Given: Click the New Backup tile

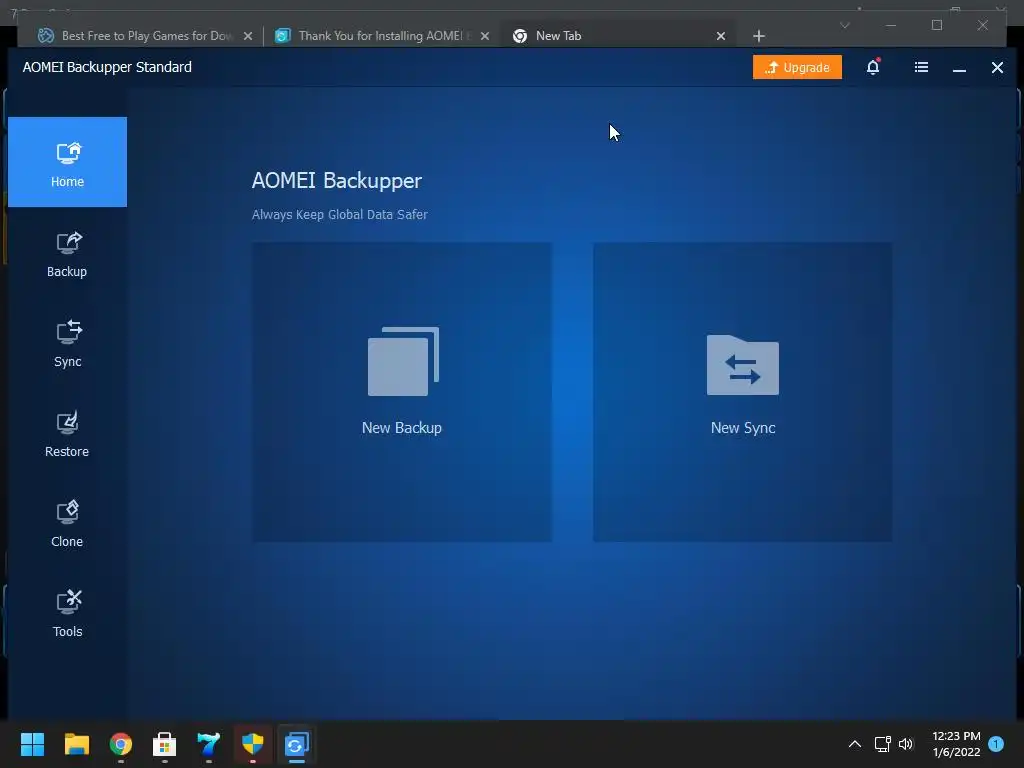Looking at the screenshot, I should pyautogui.click(x=402, y=392).
